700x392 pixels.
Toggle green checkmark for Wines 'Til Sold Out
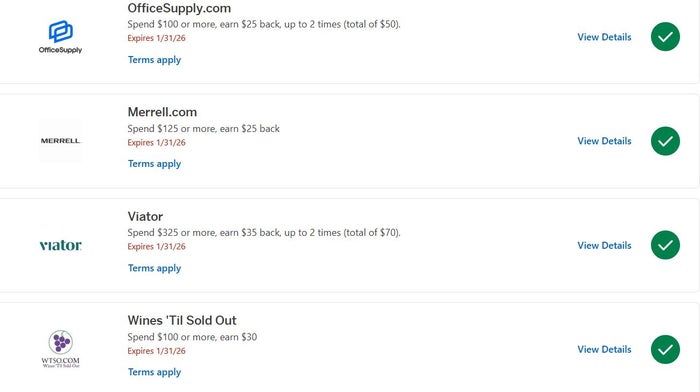[665, 350]
